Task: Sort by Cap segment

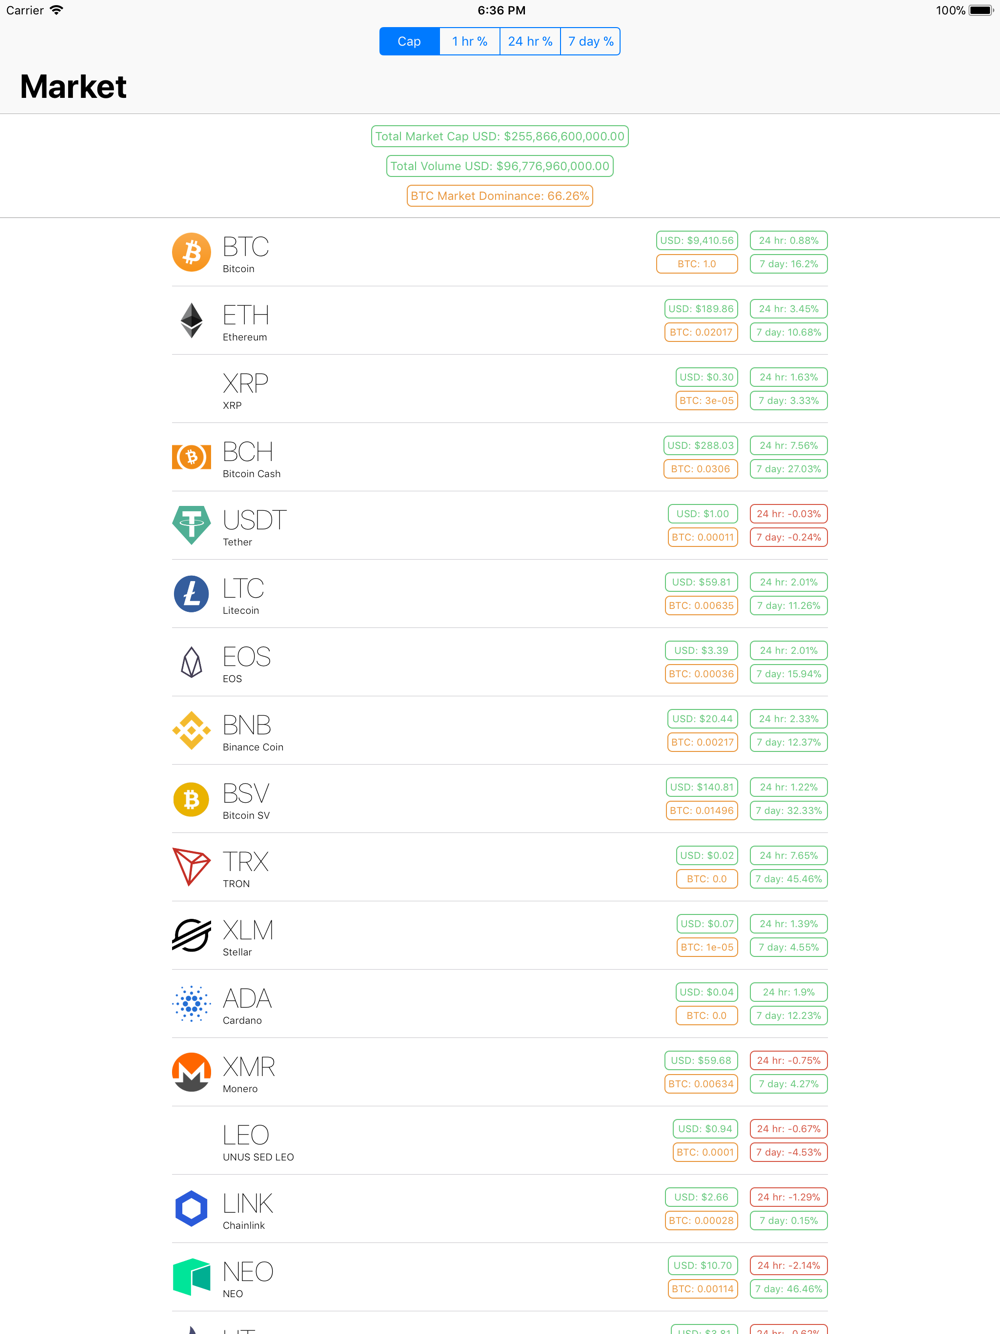Action: point(409,41)
